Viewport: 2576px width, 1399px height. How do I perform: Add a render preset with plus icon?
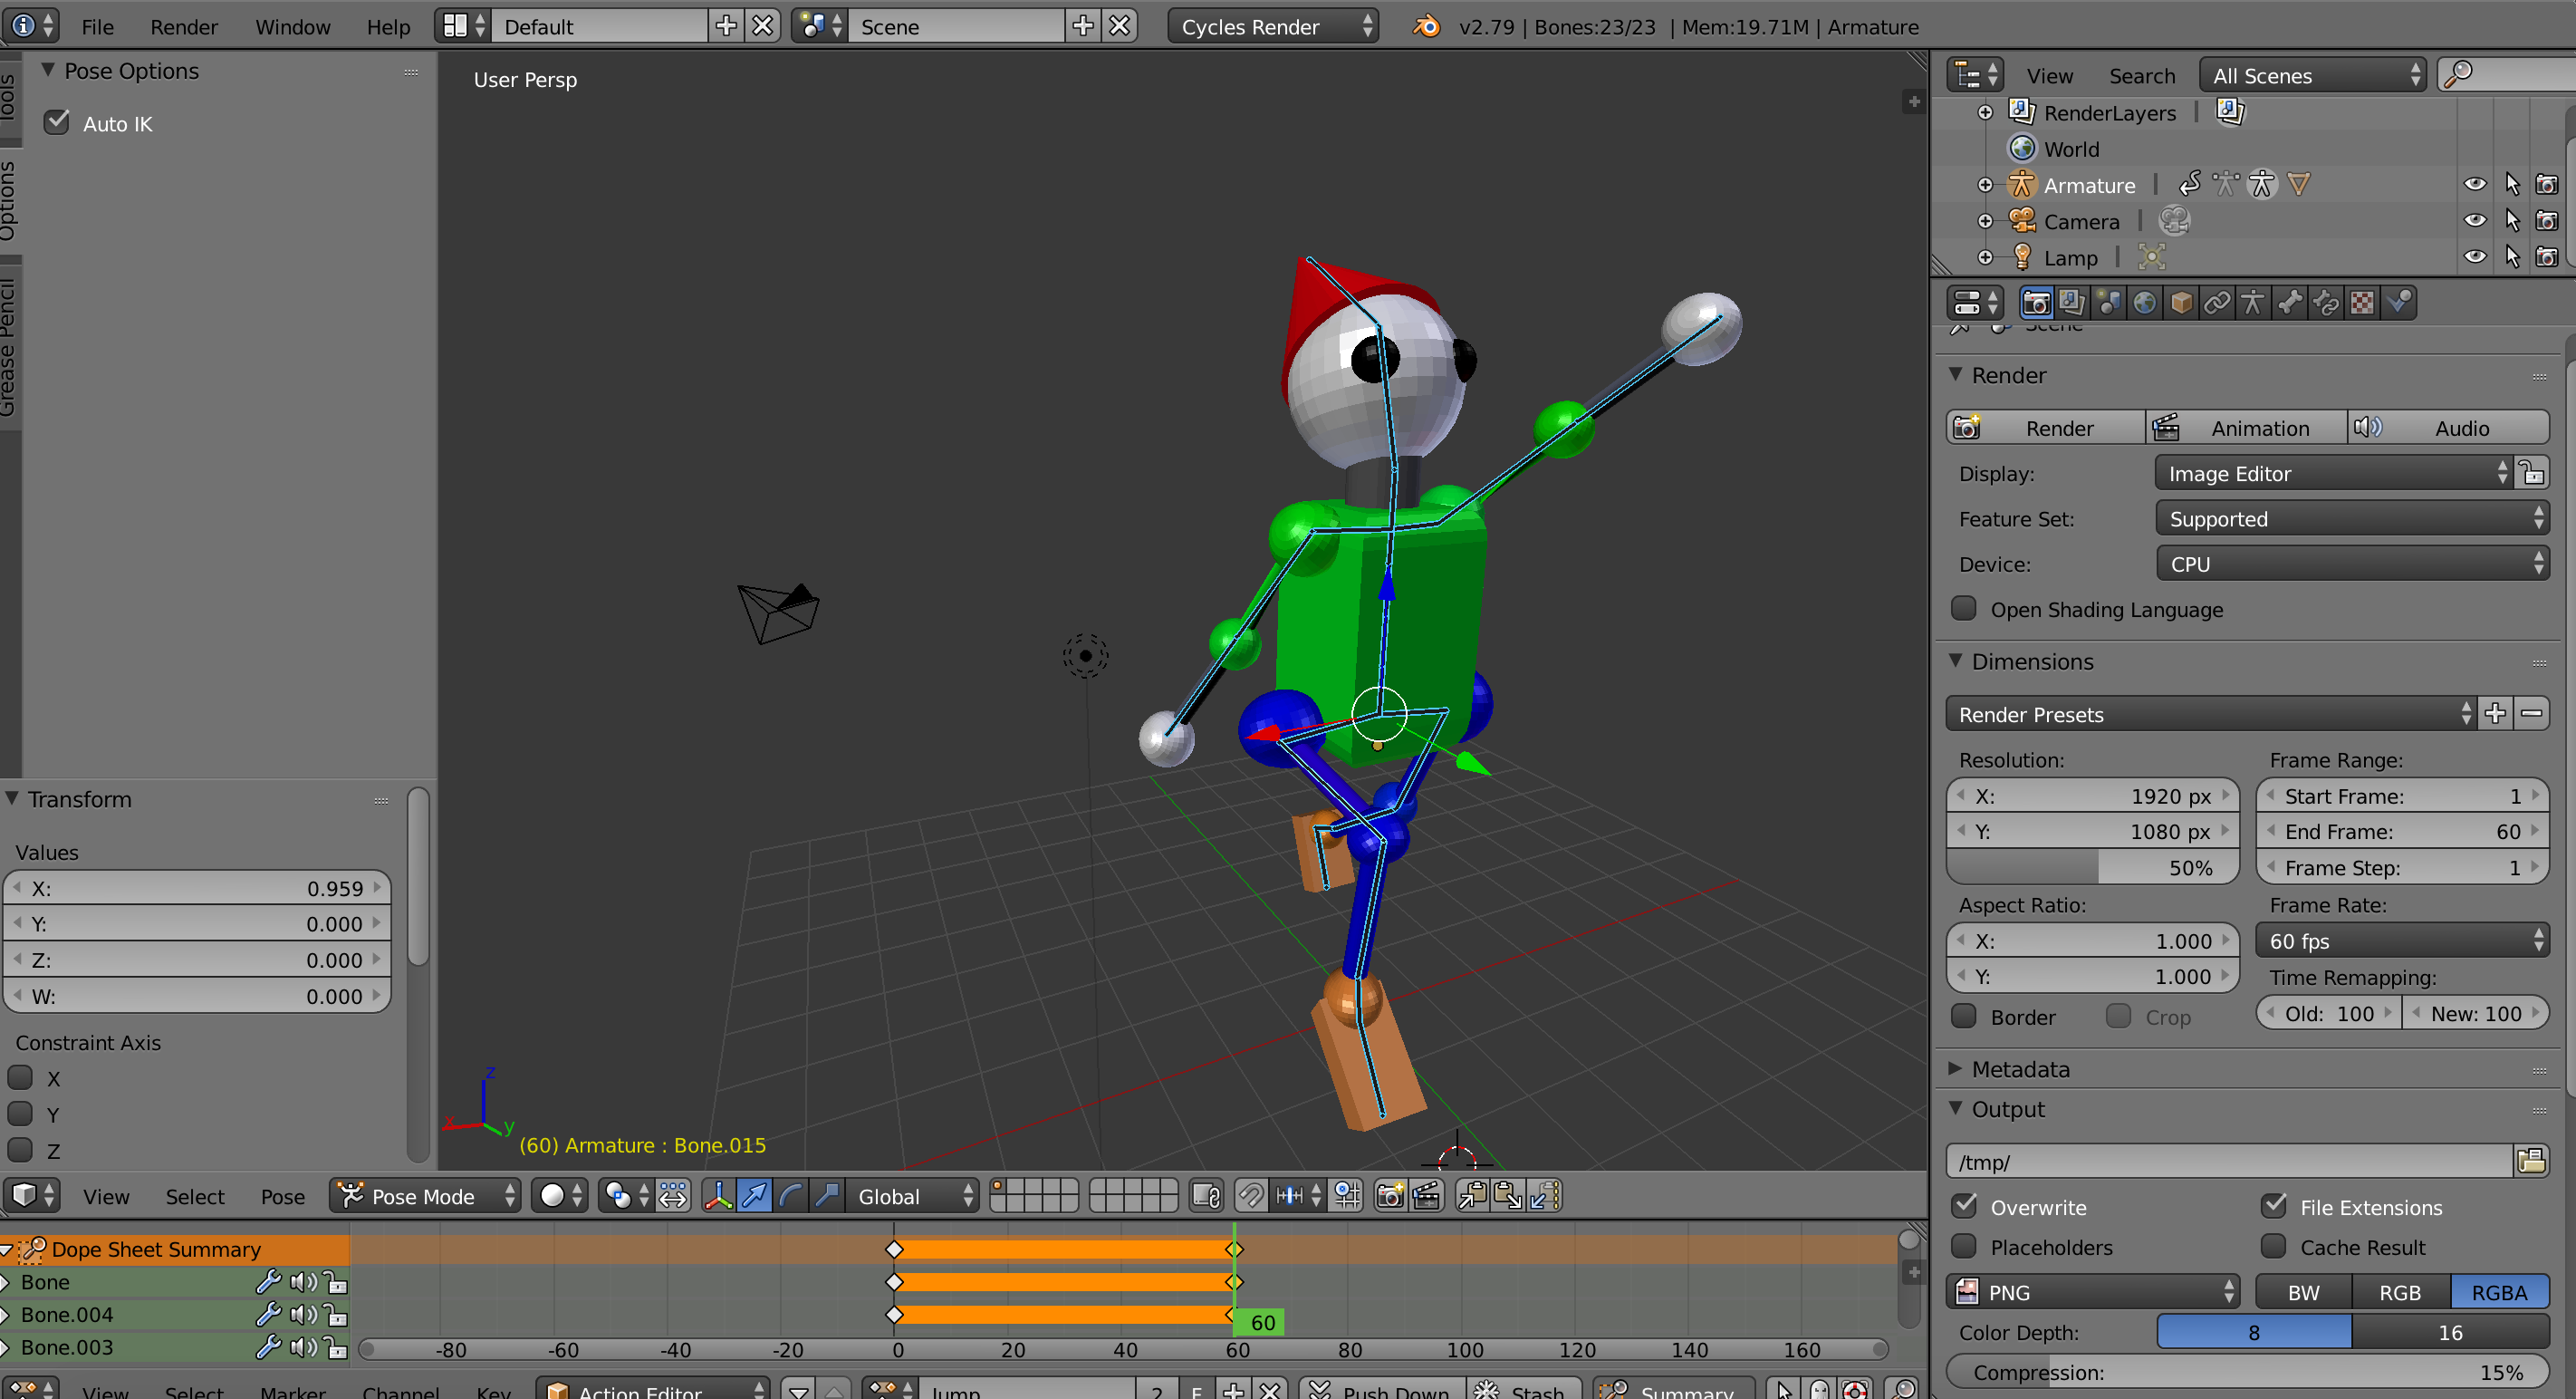pos(2495,714)
